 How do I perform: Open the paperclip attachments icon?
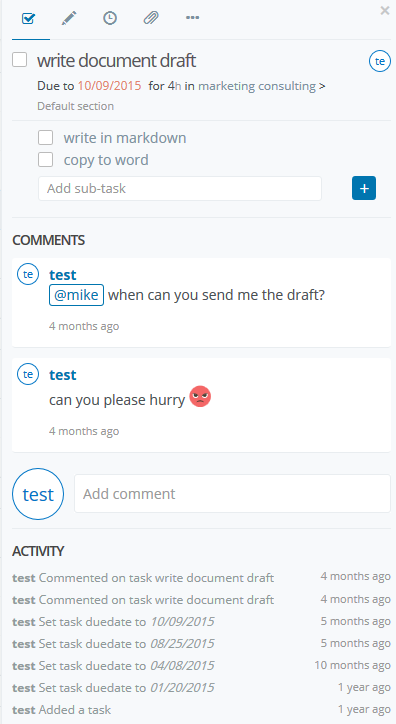tap(151, 18)
